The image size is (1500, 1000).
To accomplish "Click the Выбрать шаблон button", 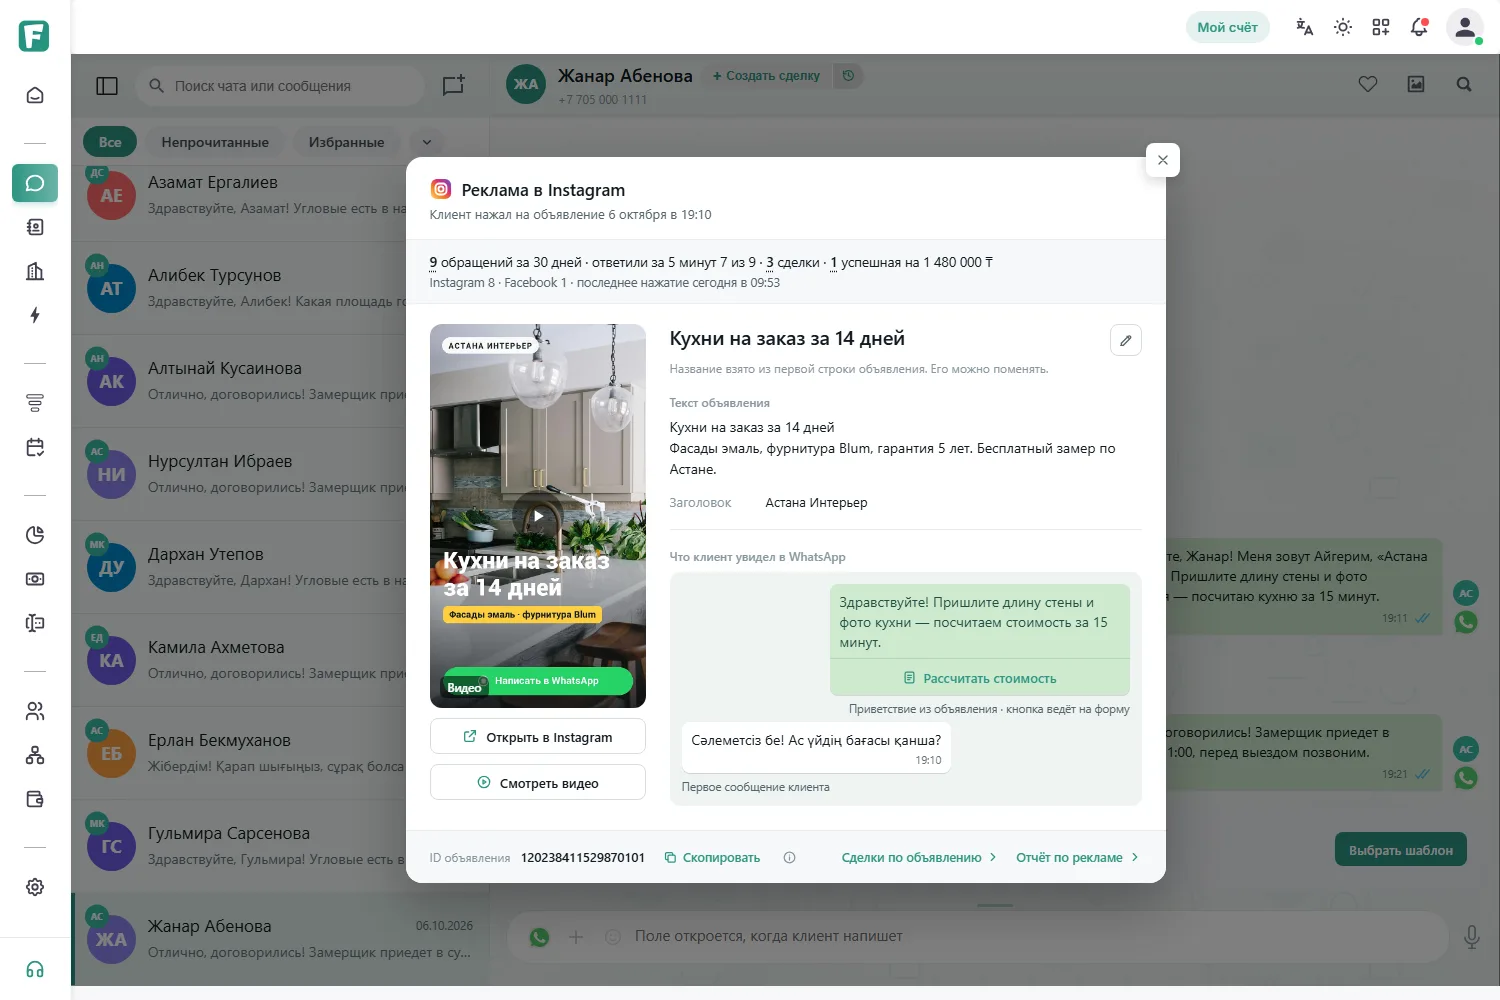I will [1401, 850].
